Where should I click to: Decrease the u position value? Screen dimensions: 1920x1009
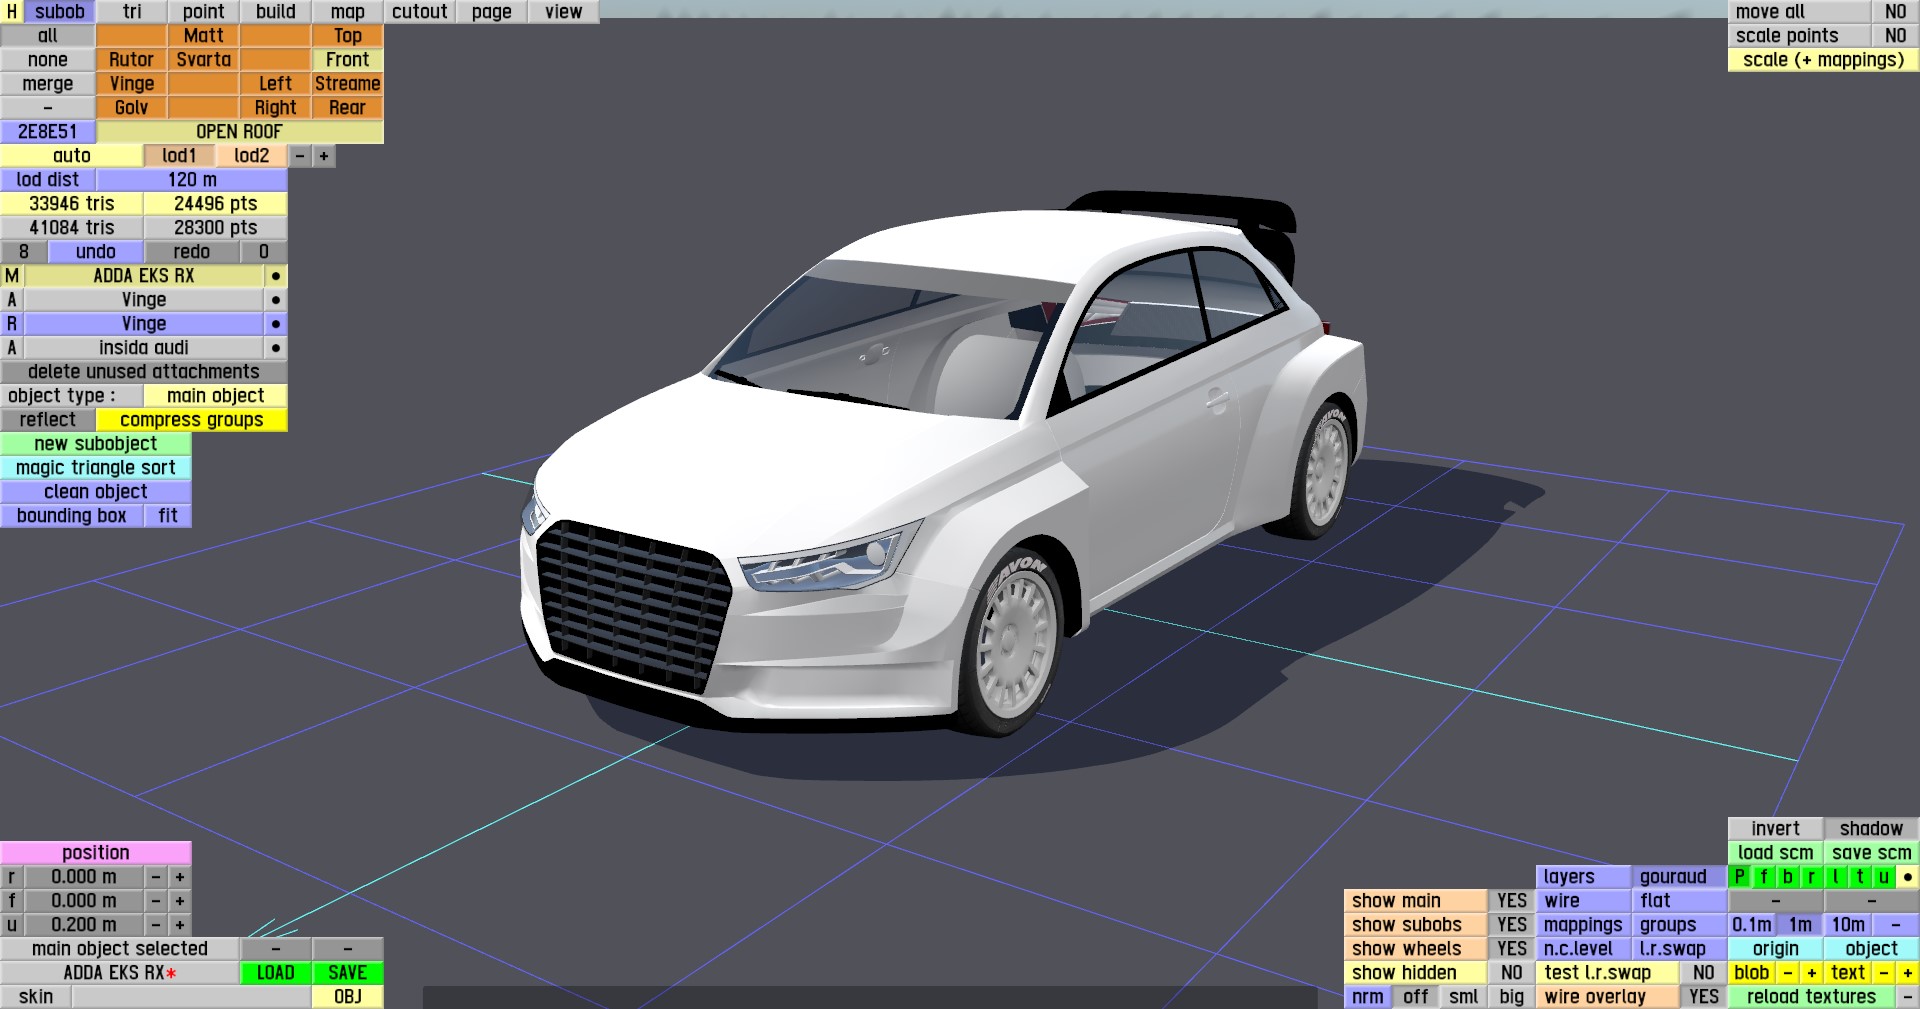click(x=156, y=924)
